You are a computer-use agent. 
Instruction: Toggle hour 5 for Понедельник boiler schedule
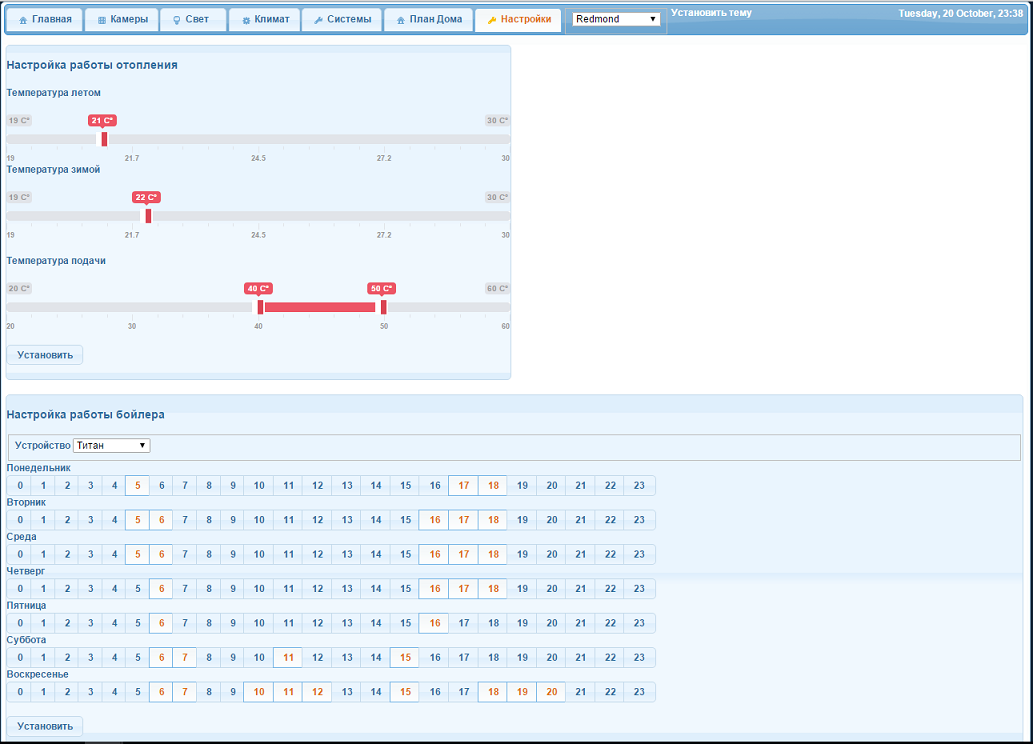coord(137,486)
